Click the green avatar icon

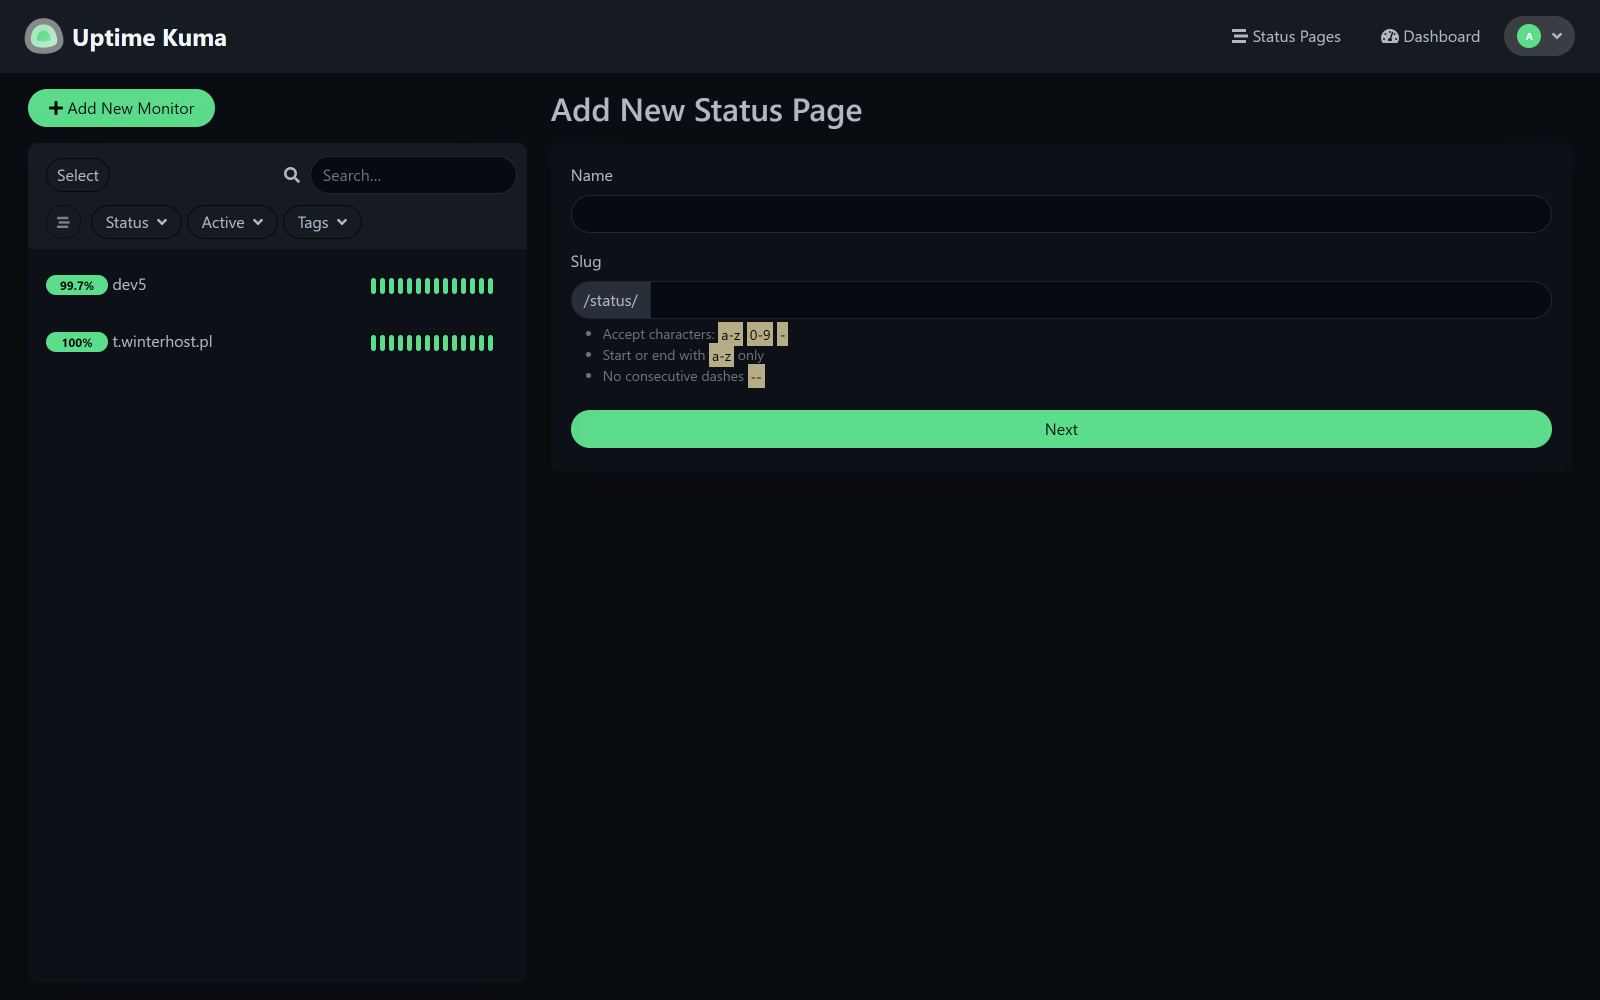point(1528,36)
